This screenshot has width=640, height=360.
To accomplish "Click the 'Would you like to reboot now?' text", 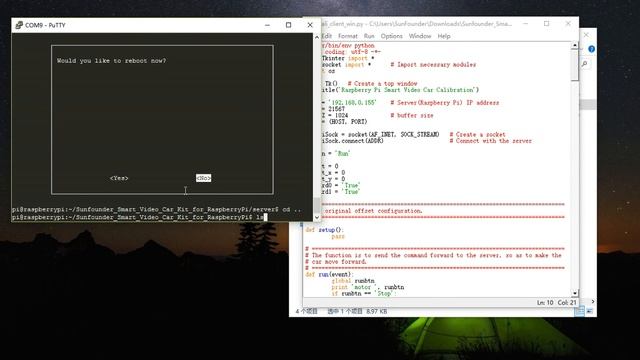I will (111, 61).
